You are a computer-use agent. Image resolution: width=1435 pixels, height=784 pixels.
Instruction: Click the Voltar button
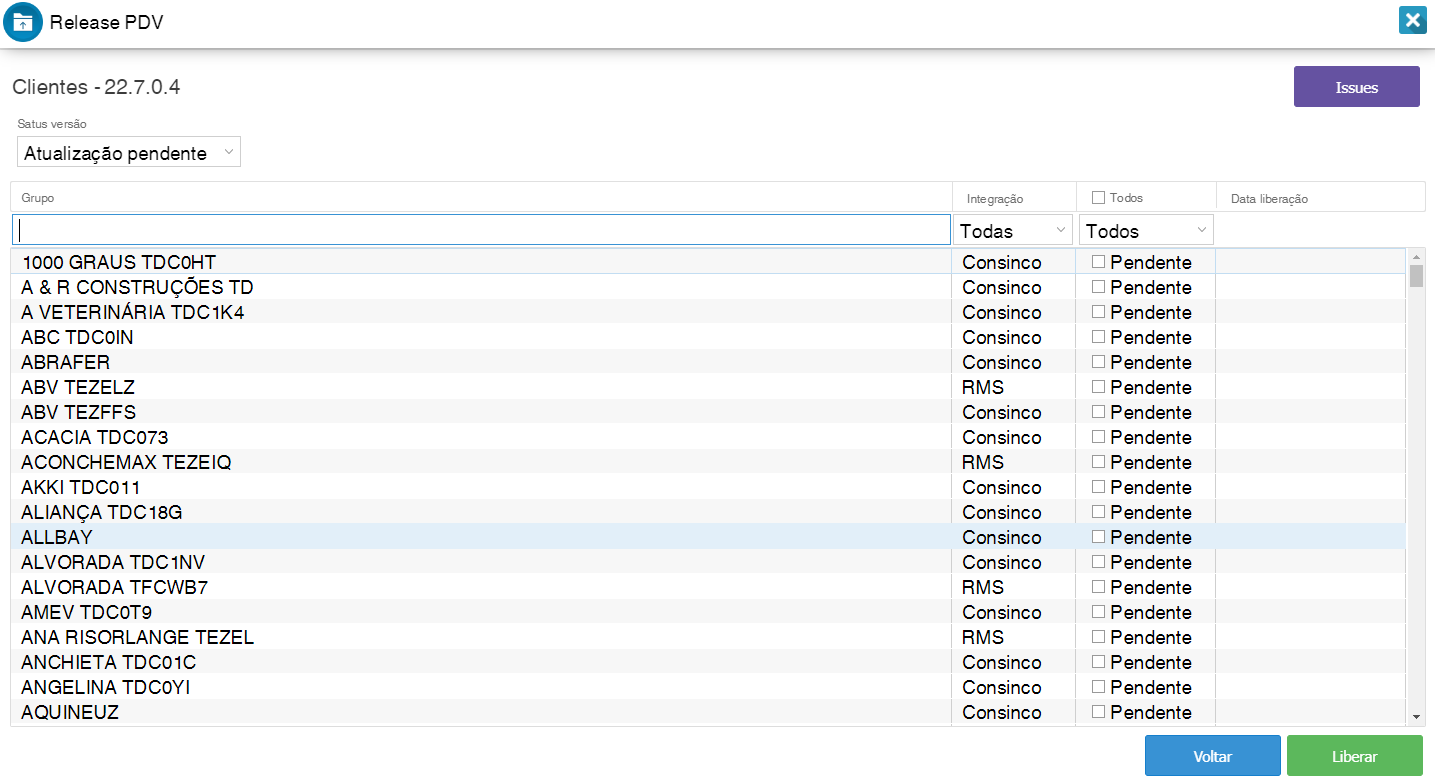point(1212,756)
